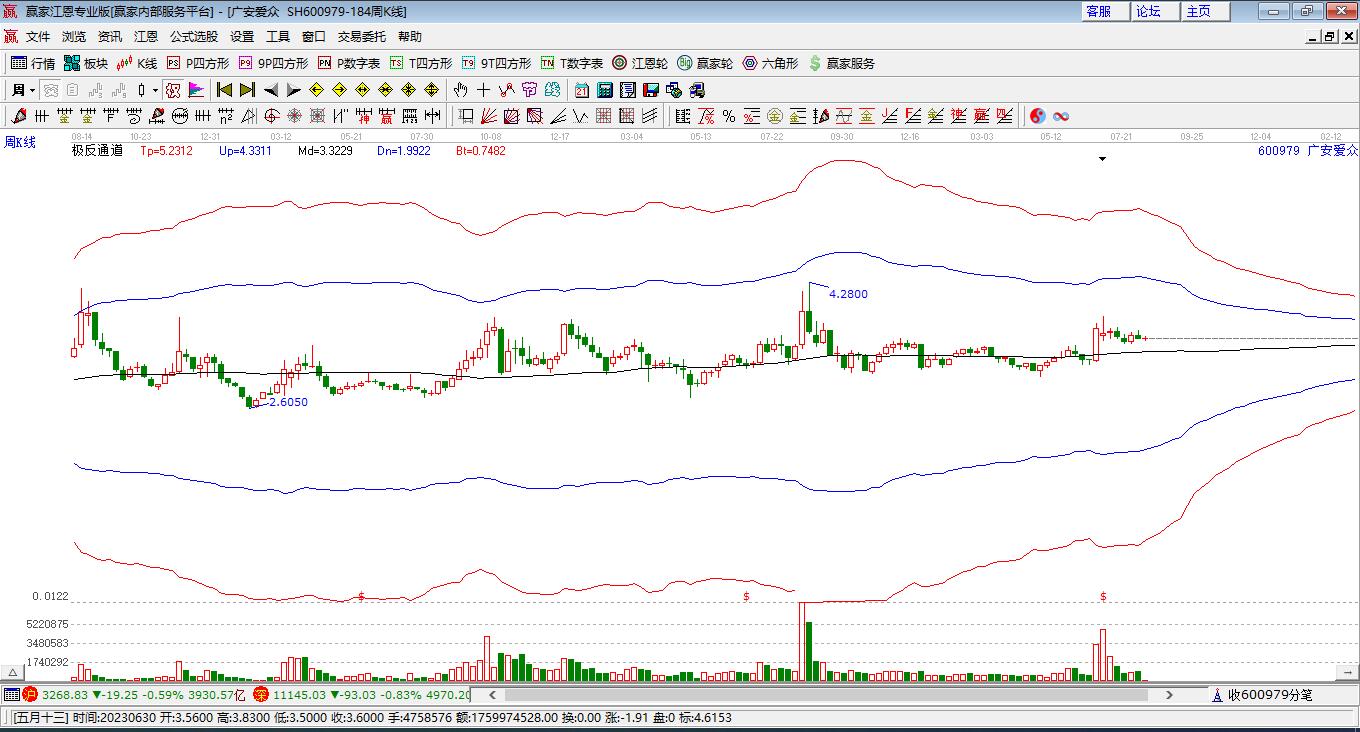Click the 收600979分笔 status panel
The height and width of the screenshot is (732, 1360).
(x=1270, y=694)
